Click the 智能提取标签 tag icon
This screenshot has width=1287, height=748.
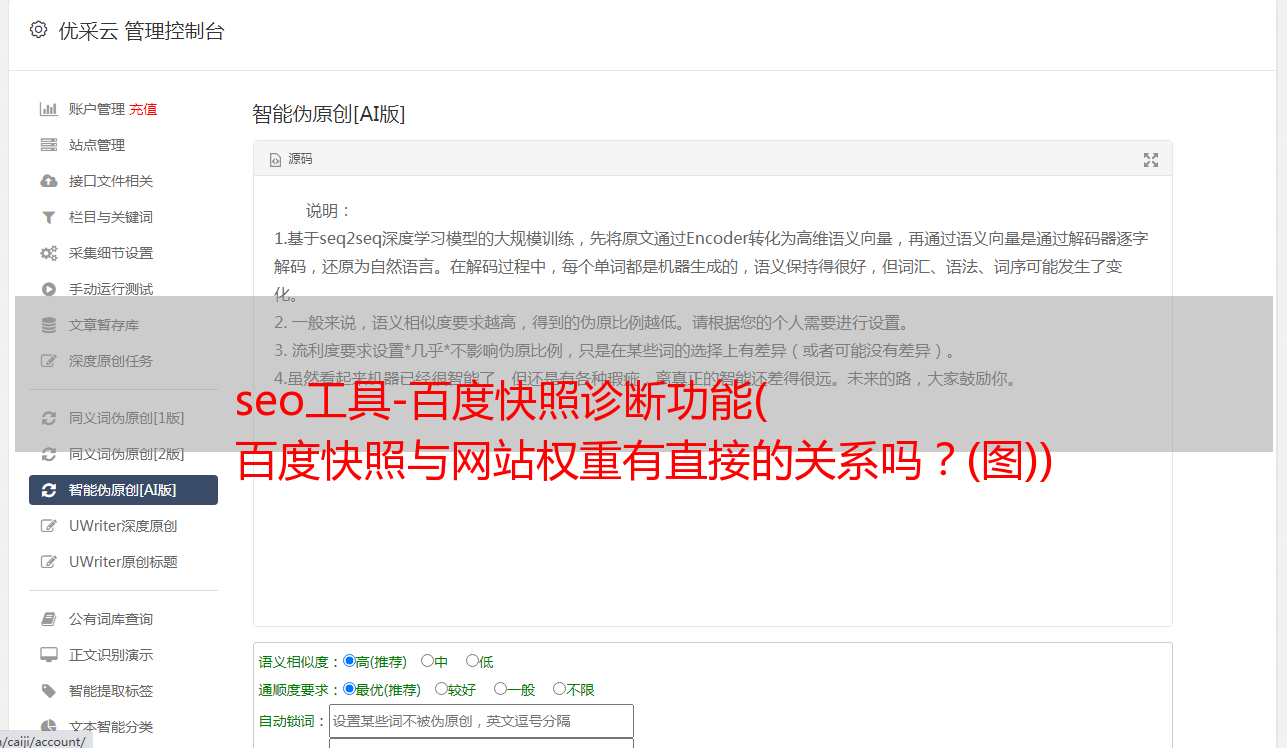[x=48, y=691]
